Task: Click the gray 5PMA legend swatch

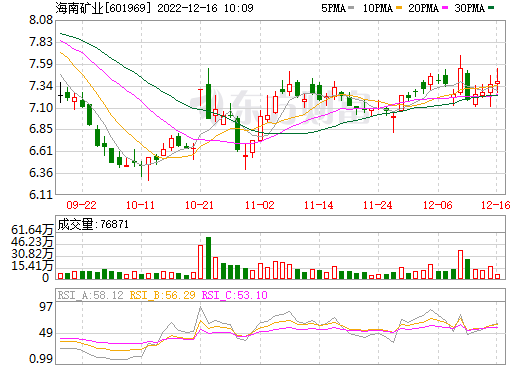Action: tap(351, 8)
